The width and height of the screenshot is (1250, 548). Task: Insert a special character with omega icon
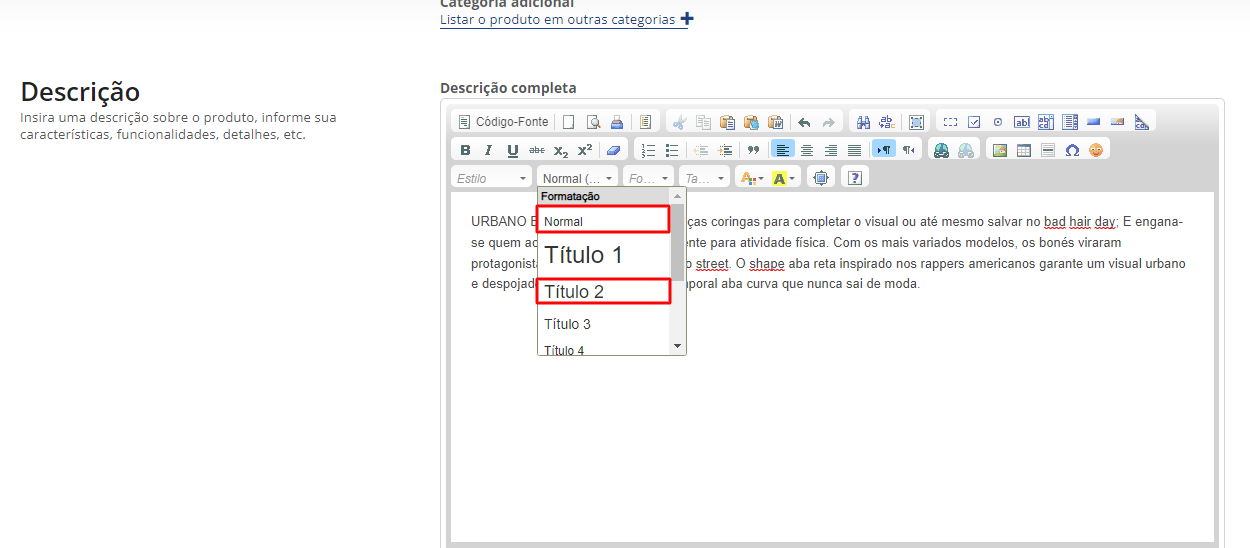(x=1072, y=150)
